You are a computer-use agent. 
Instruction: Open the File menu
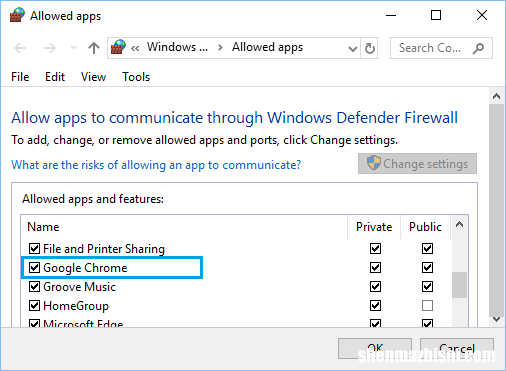tap(20, 77)
